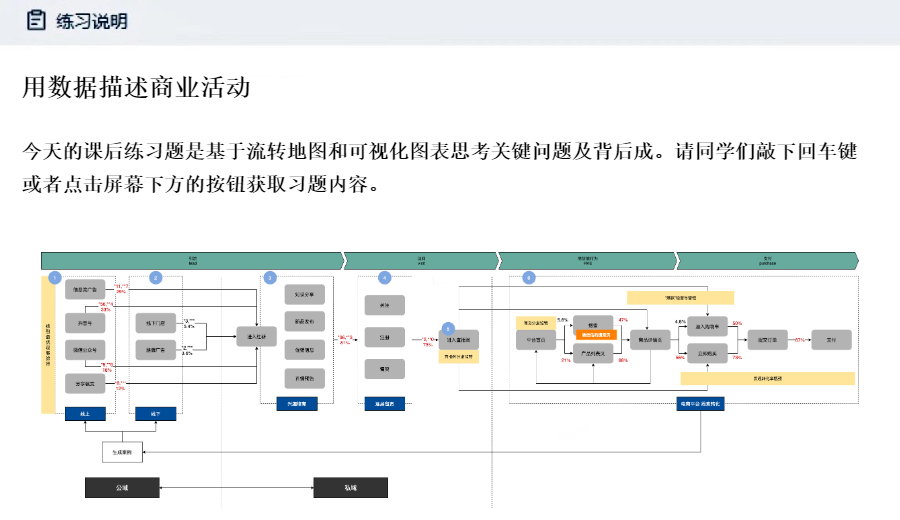Screen dimensions: 900x520
Task: Click the 线下门店 node
Action: tap(155, 322)
